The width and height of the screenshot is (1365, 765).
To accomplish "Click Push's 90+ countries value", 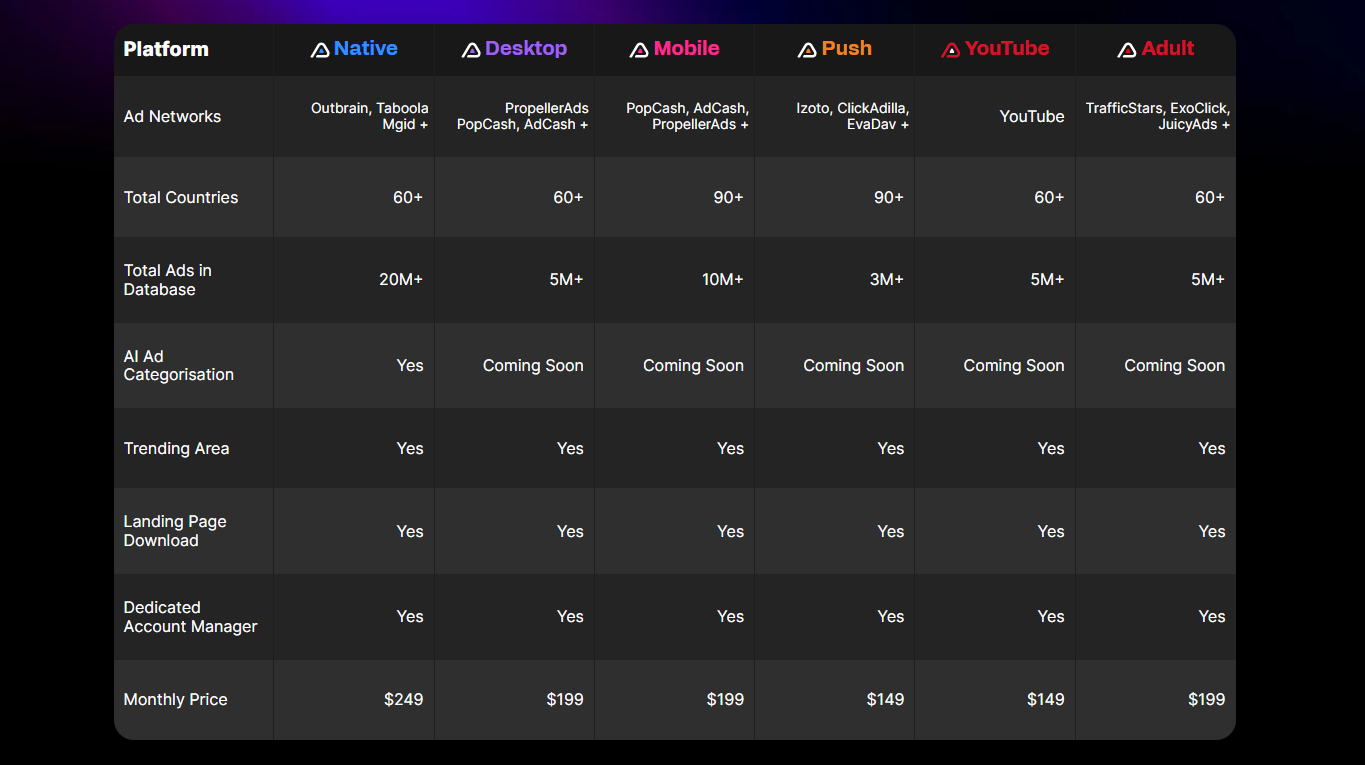I will tap(888, 197).
